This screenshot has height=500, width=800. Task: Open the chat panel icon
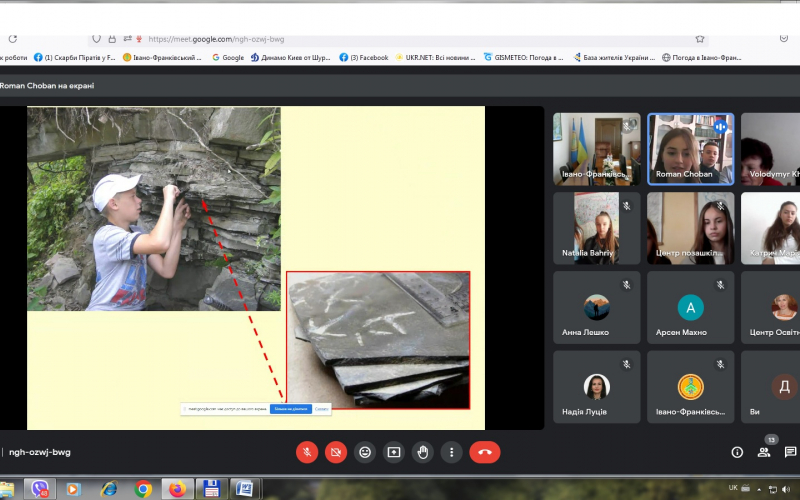[x=790, y=452]
